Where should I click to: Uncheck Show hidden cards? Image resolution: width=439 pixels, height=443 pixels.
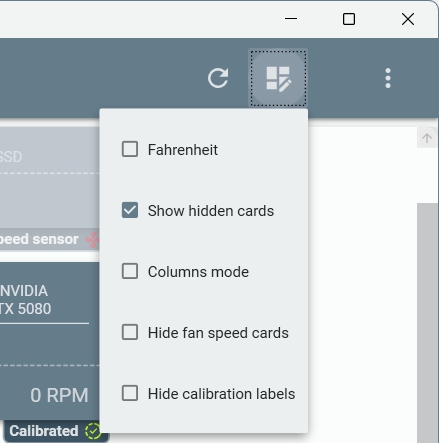(130, 210)
